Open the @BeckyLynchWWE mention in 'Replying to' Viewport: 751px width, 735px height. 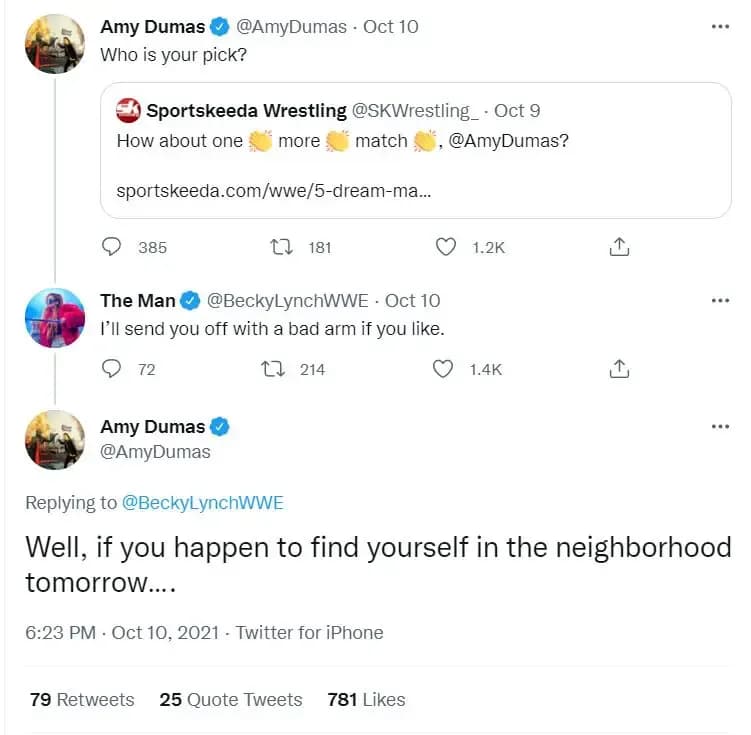[202, 503]
